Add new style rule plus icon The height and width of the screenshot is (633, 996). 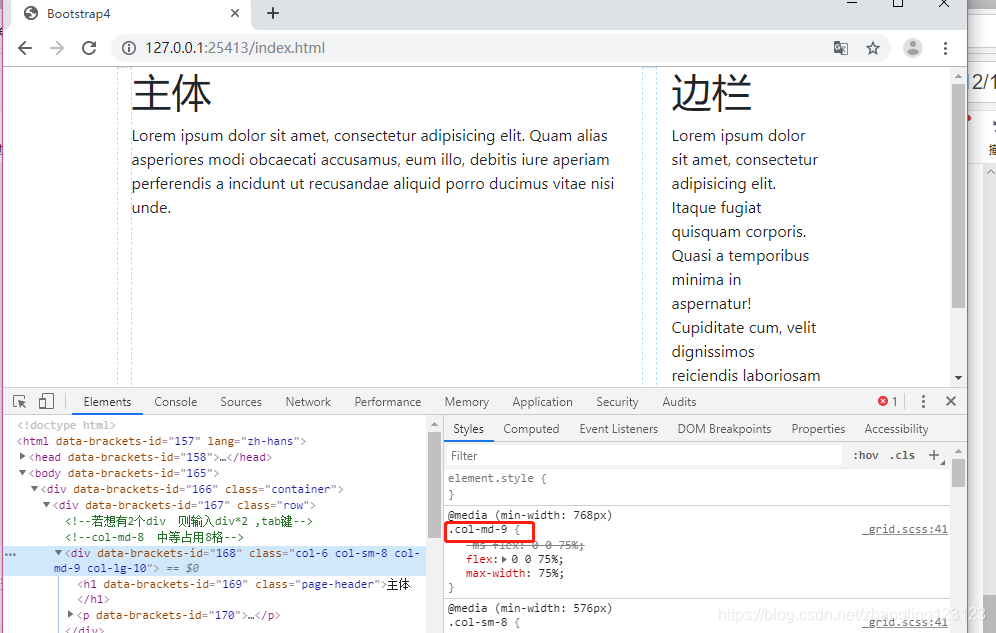(x=934, y=455)
